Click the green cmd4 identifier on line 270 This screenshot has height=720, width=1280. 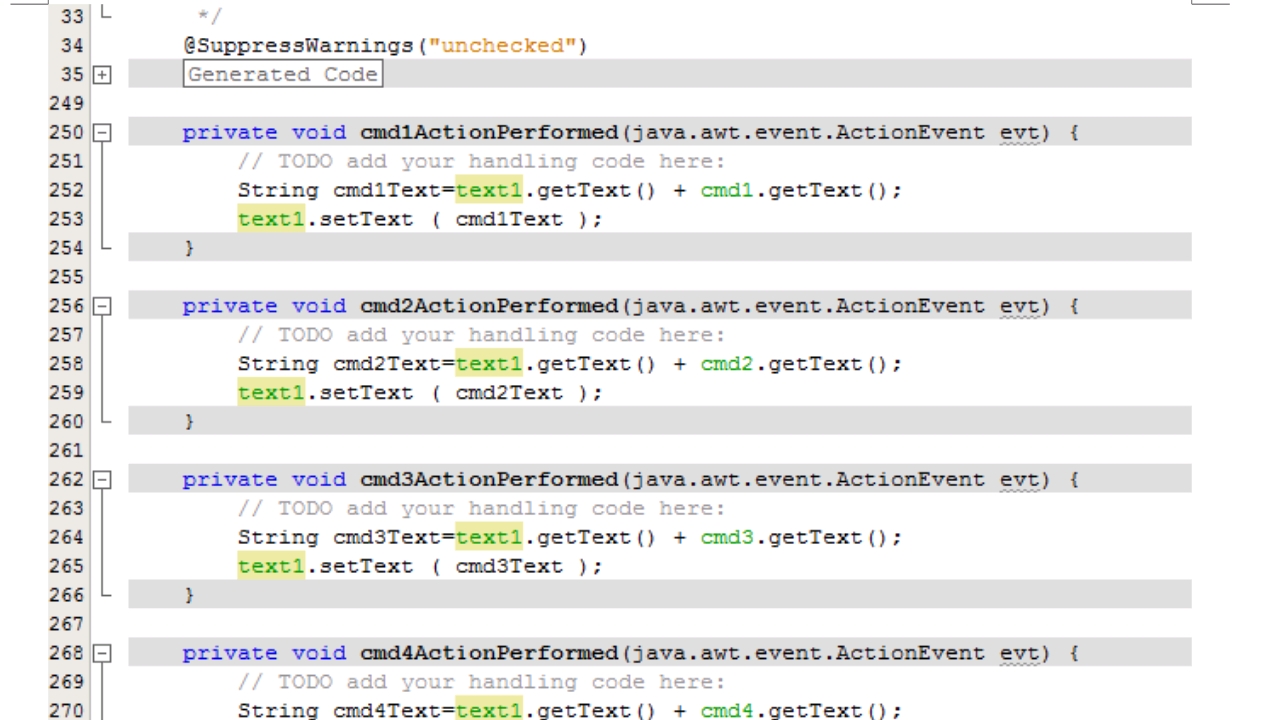(x=727, y=711)
